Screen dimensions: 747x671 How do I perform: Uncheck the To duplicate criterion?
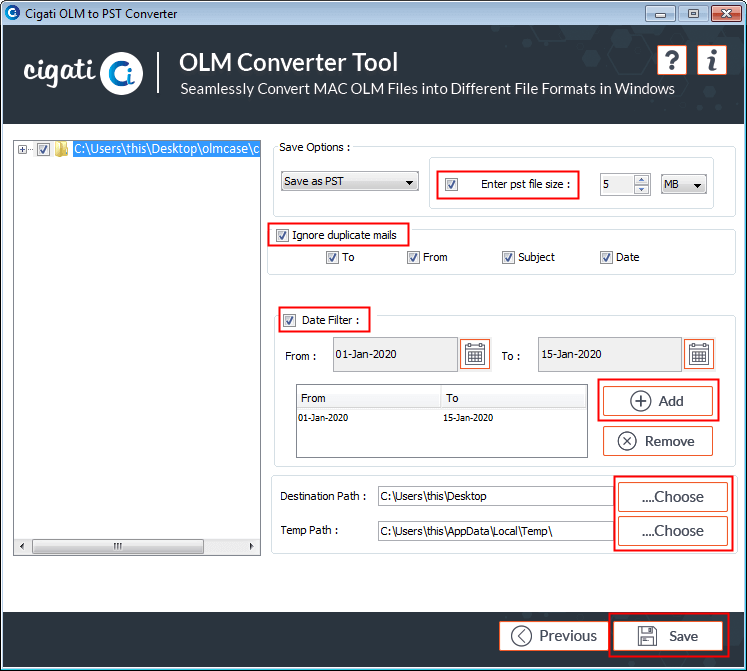point(332,257)
